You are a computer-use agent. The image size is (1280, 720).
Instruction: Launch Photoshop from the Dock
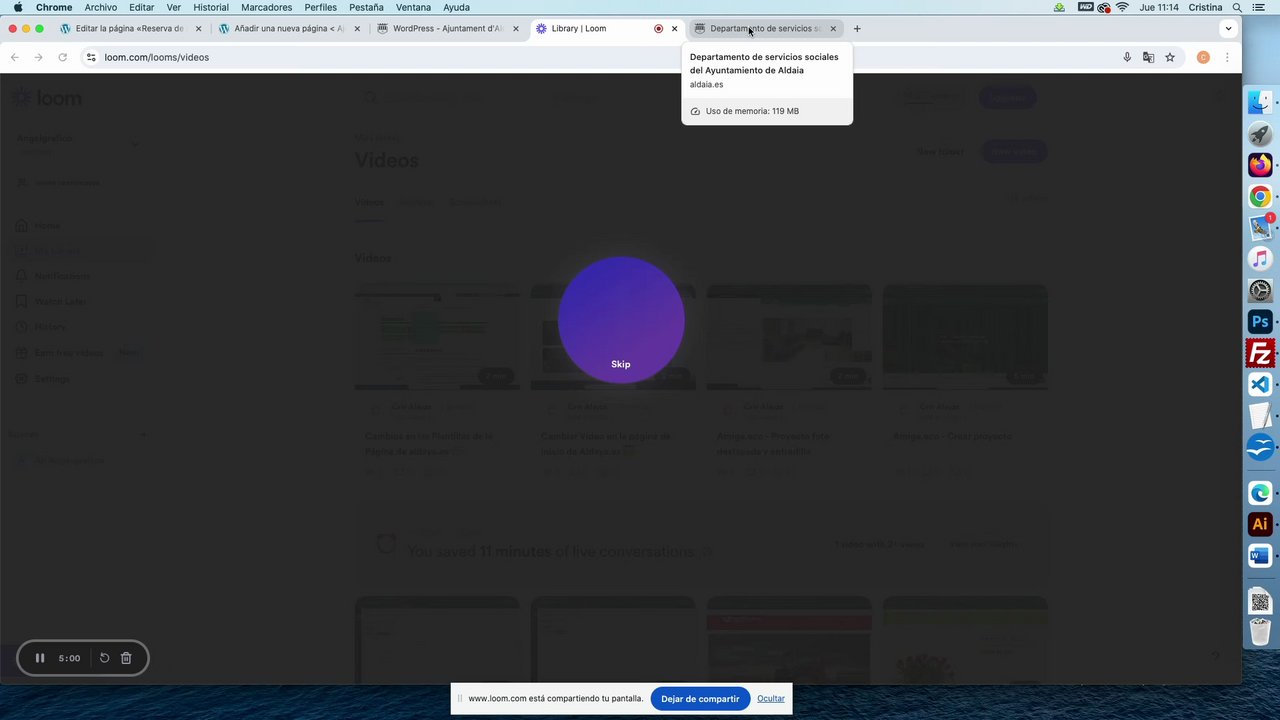click(x=1260, y=322)
